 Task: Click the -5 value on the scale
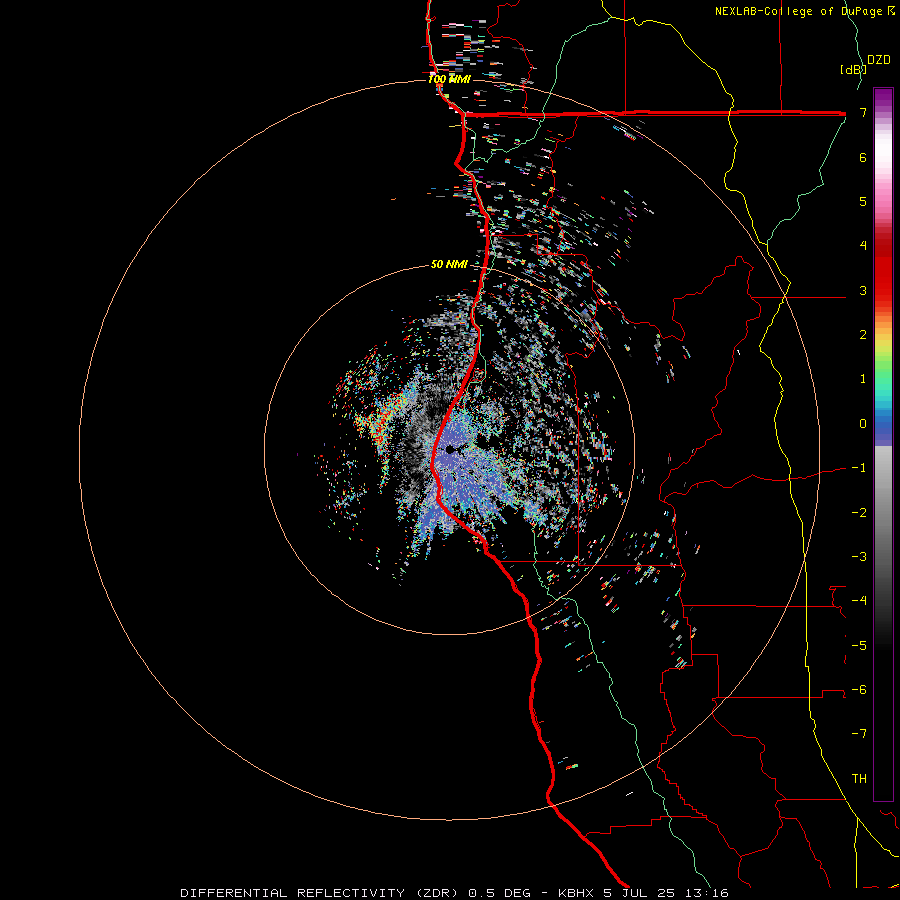(859, 646)
